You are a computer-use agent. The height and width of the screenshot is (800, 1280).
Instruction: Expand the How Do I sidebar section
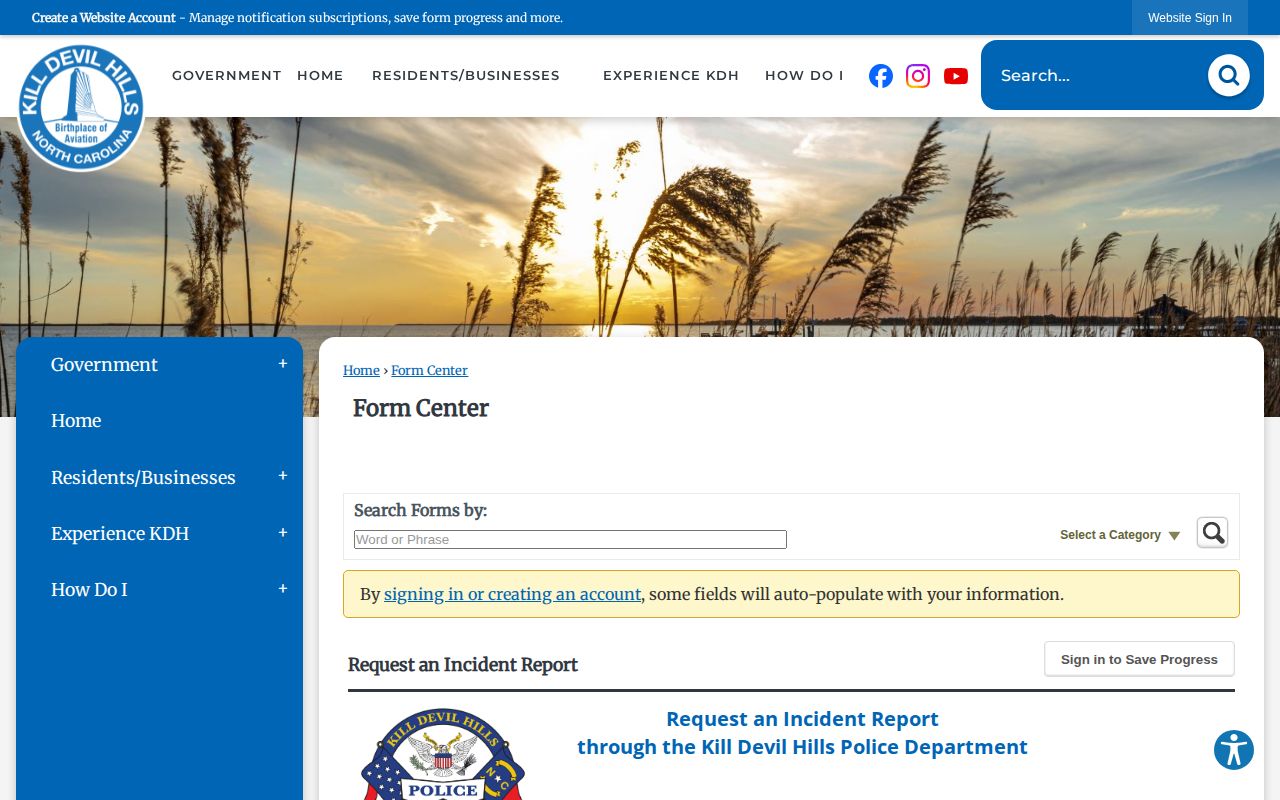pos(283,589)
